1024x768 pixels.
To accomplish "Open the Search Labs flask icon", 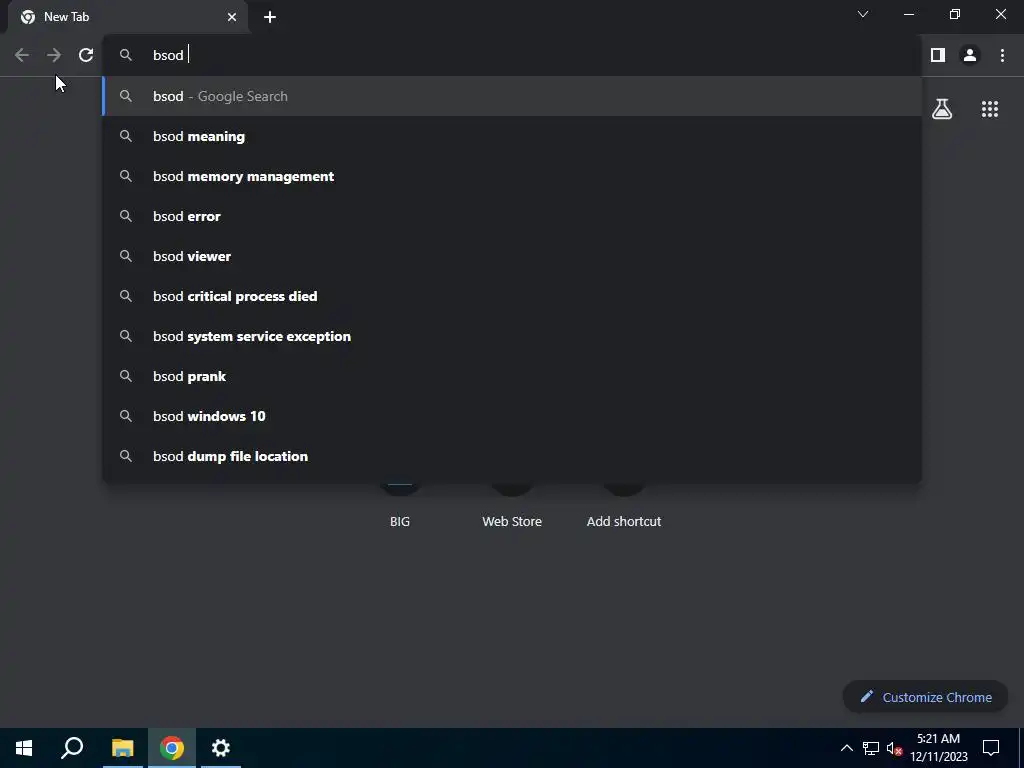I will (942, 109).
